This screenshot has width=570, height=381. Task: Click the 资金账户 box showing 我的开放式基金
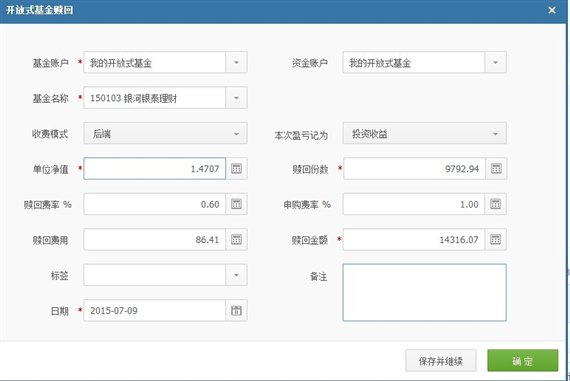414,63
